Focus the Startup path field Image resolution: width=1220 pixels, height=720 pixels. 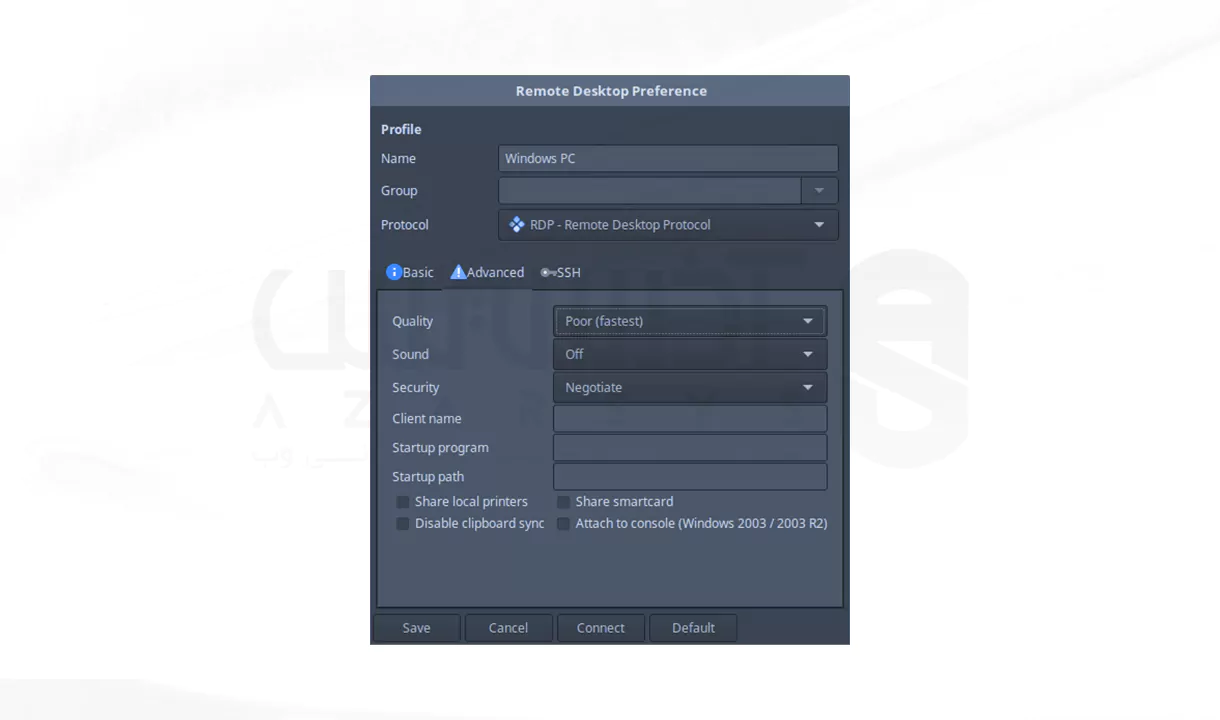[x=690, y=477]
